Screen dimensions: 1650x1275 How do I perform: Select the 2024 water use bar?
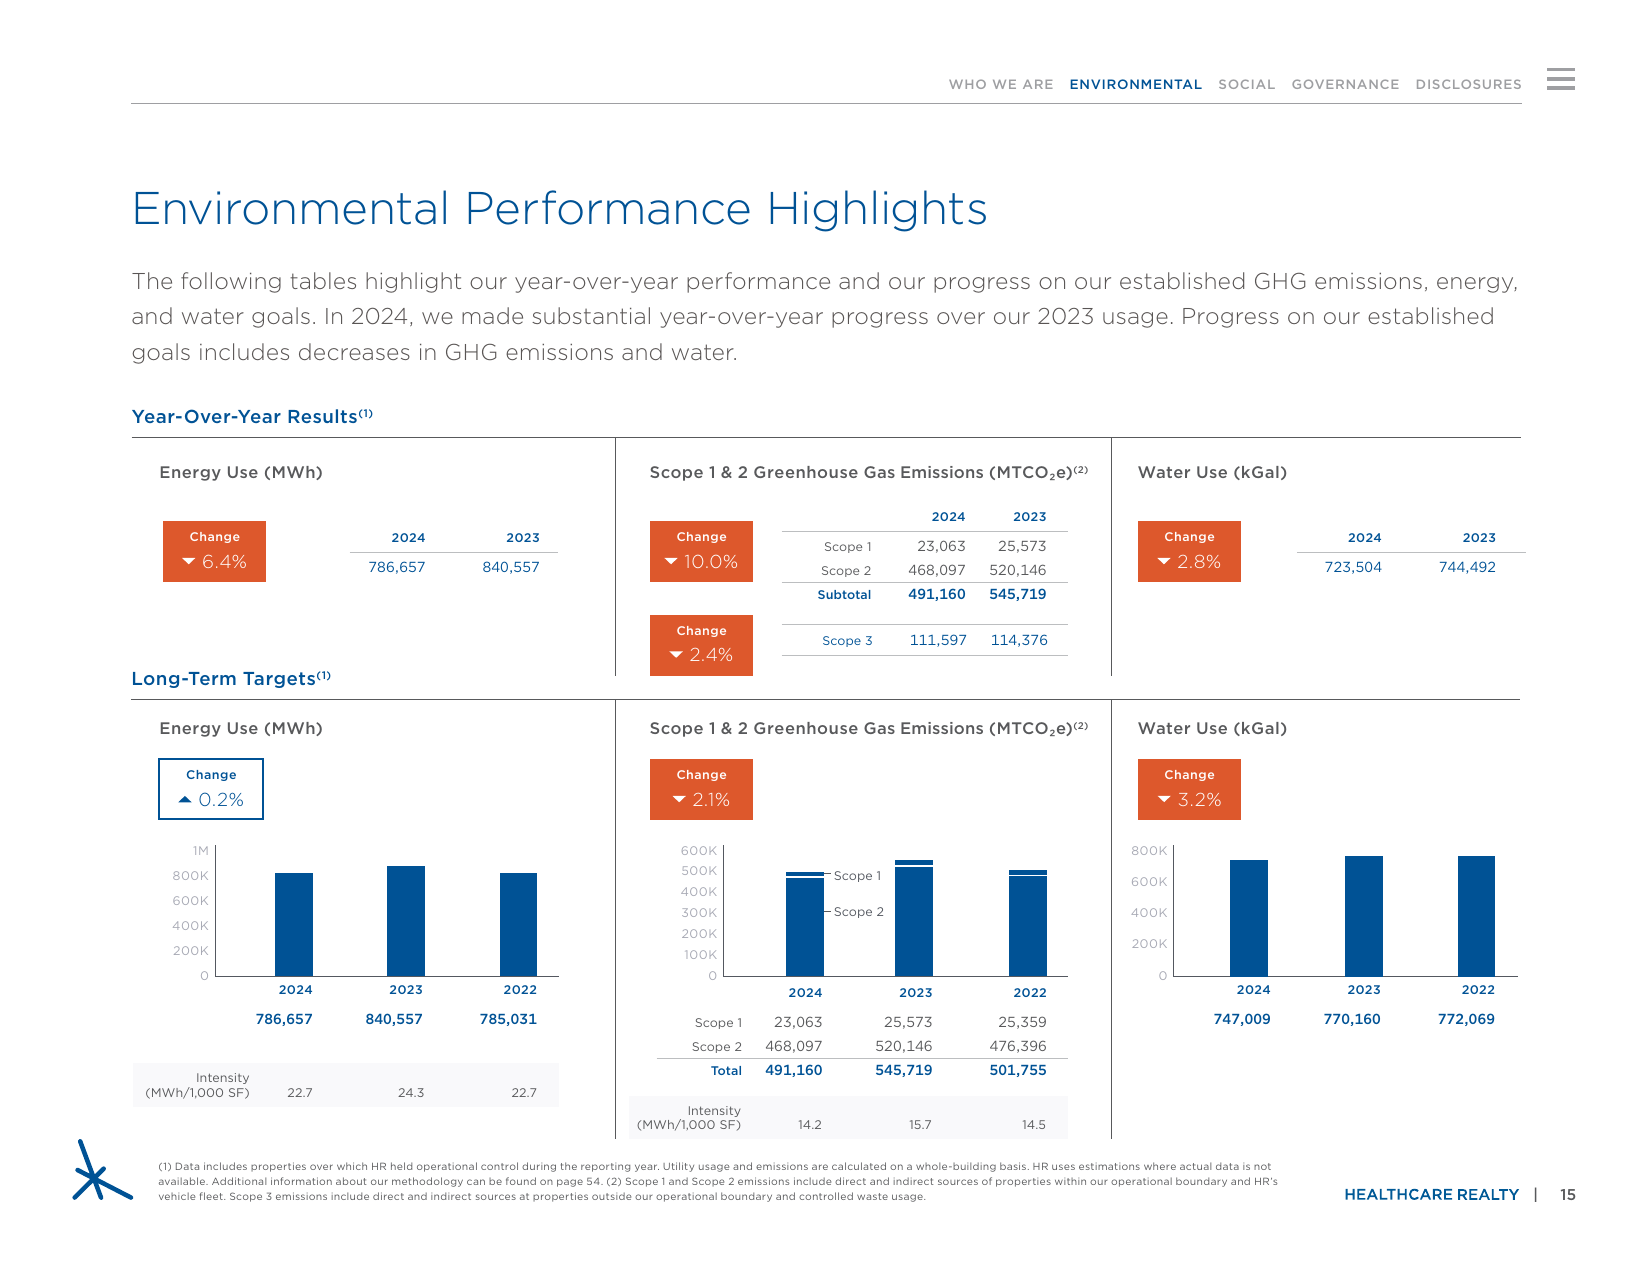1249,918
